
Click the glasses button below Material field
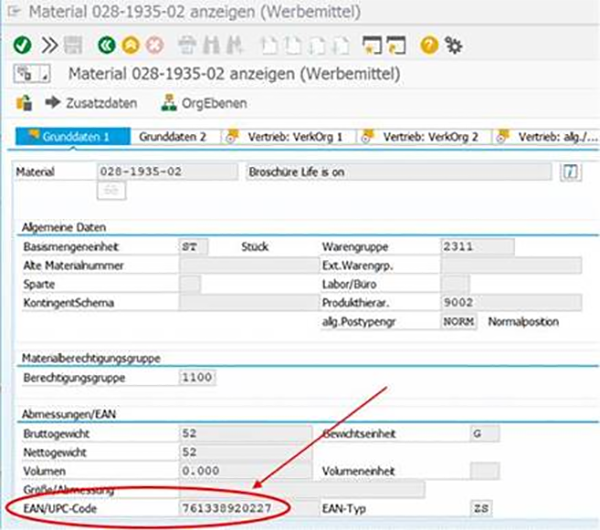pos(111,190)
